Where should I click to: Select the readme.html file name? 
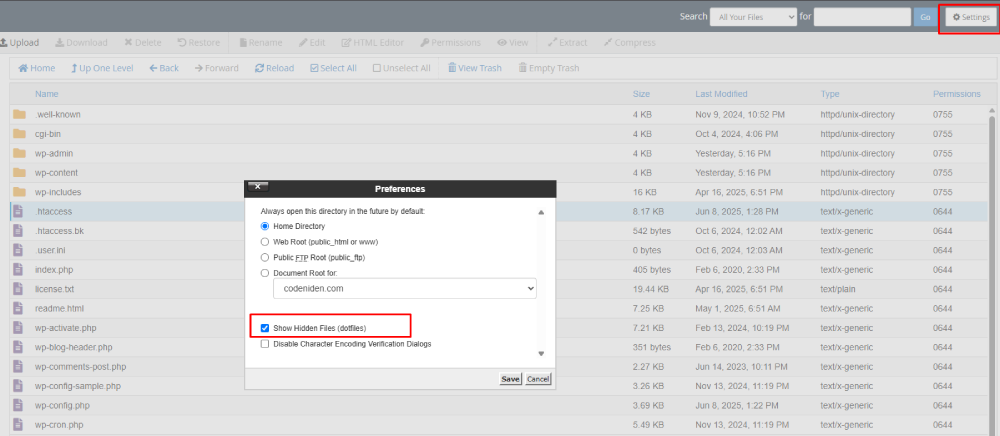point(59,309)
